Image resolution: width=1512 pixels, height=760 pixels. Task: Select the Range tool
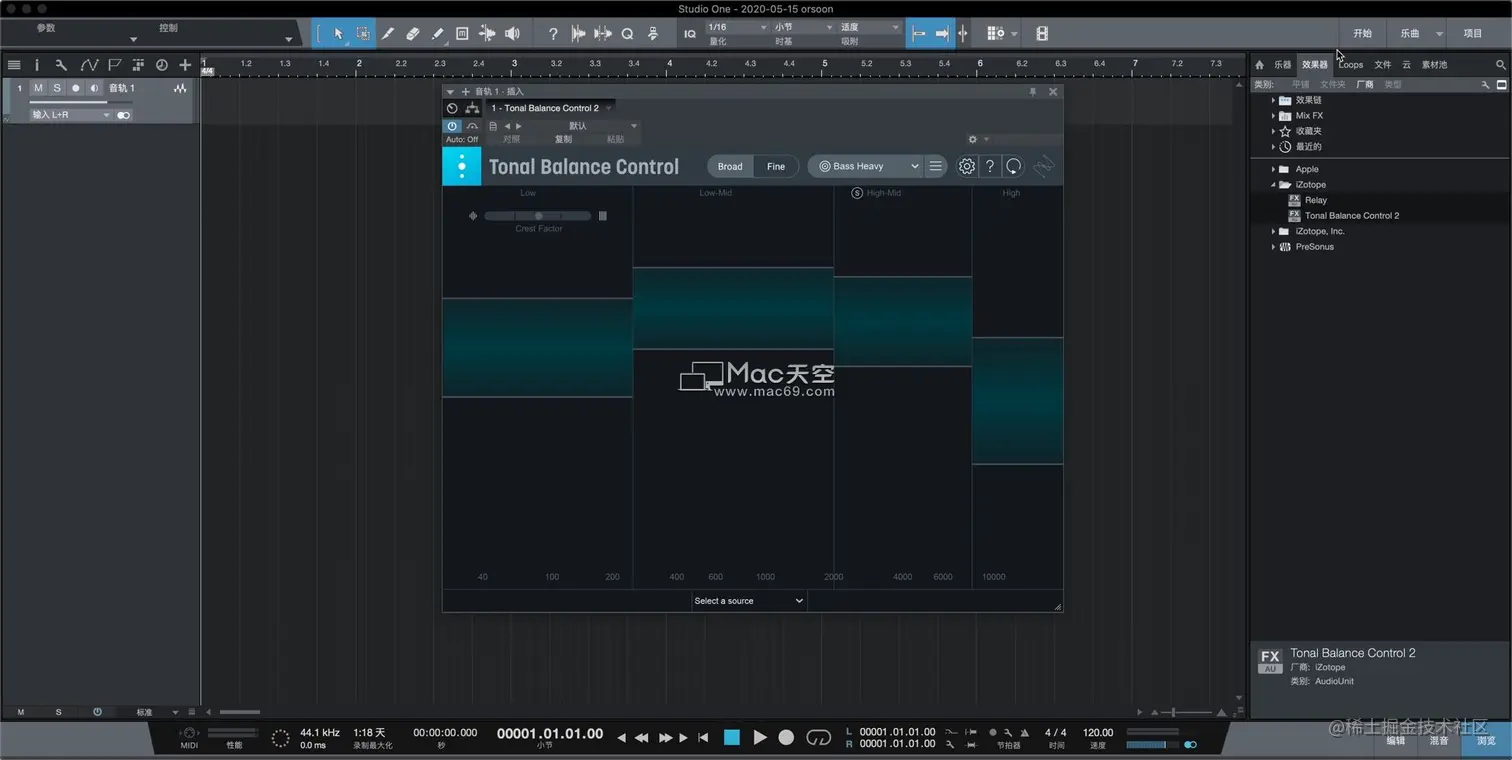point(363,33)
